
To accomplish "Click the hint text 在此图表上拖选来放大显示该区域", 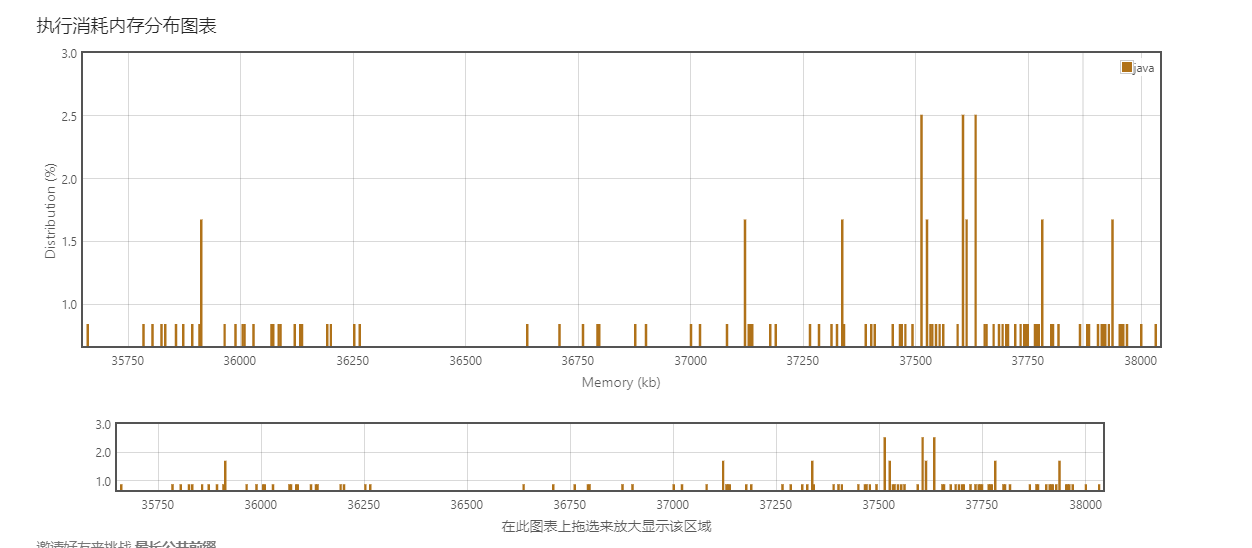I will click(606, 526).
